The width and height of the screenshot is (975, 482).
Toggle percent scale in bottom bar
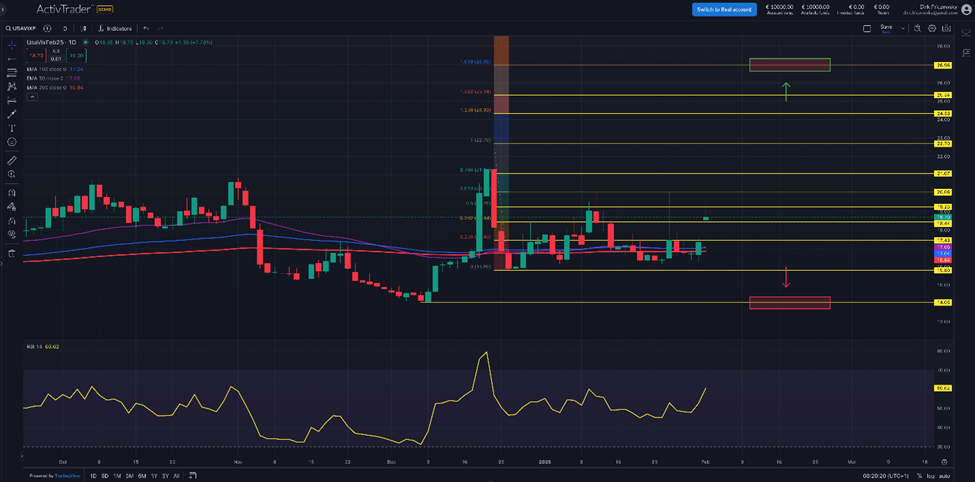pyautogui.click(x=919, y=476)
